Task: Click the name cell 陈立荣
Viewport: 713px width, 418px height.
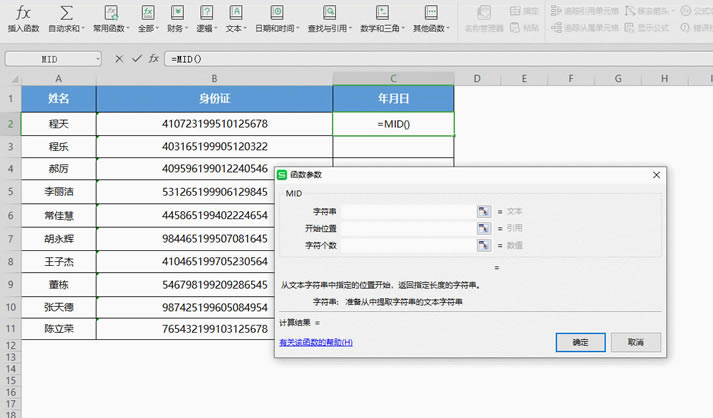Action: point(59,328)
